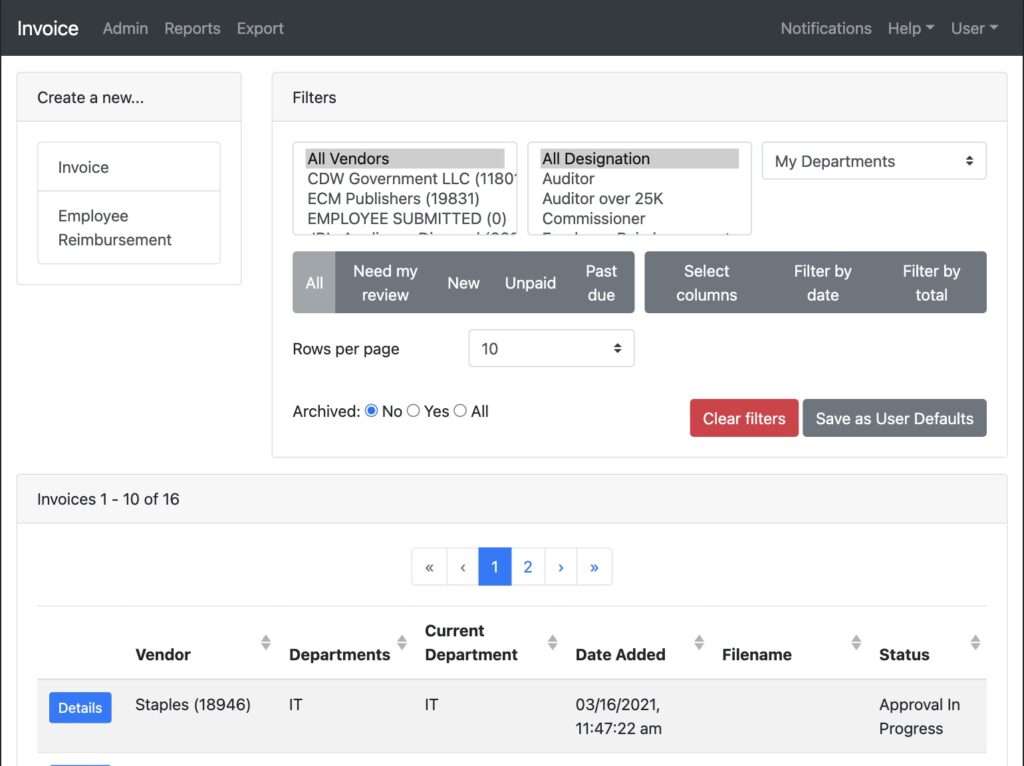Image resolution: width=1024 pixels, height=766 pixels.
Task: Switch to page 2 of invoices
Action: [528, 567]
